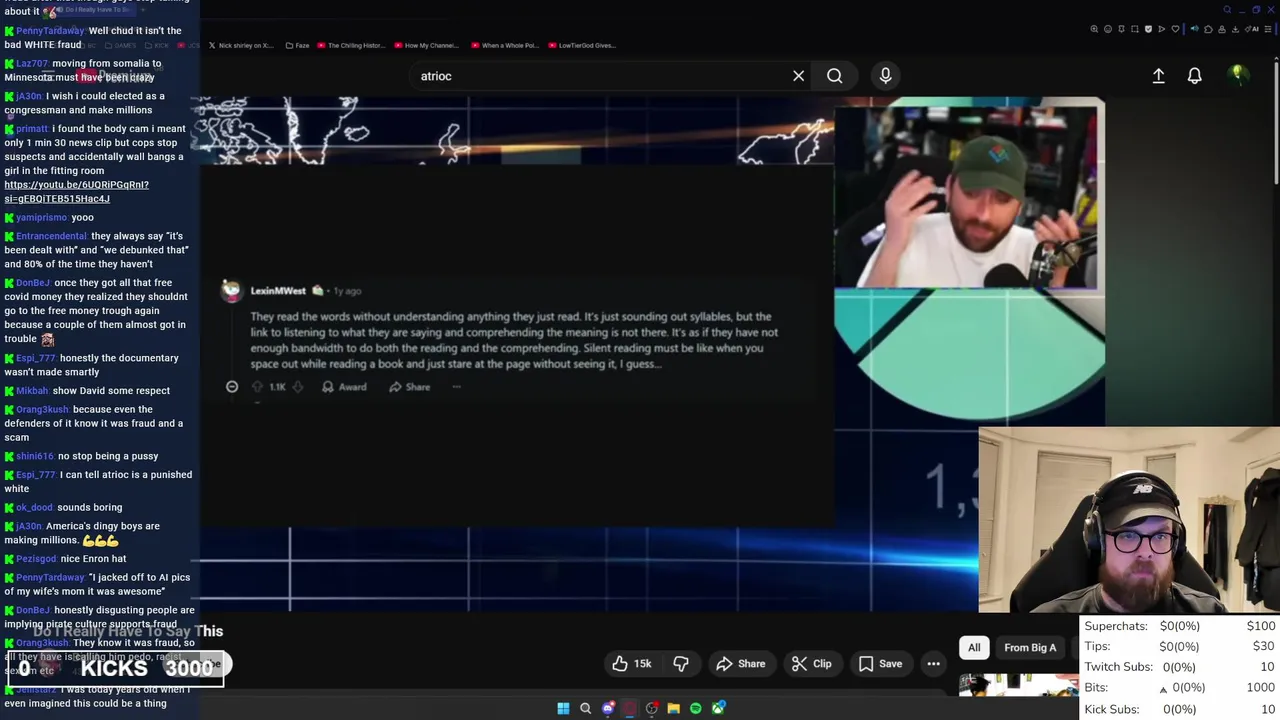Open the comment's three-dot overflow menu
This screenshot has width=1280, height=720.
coord(456,387)
